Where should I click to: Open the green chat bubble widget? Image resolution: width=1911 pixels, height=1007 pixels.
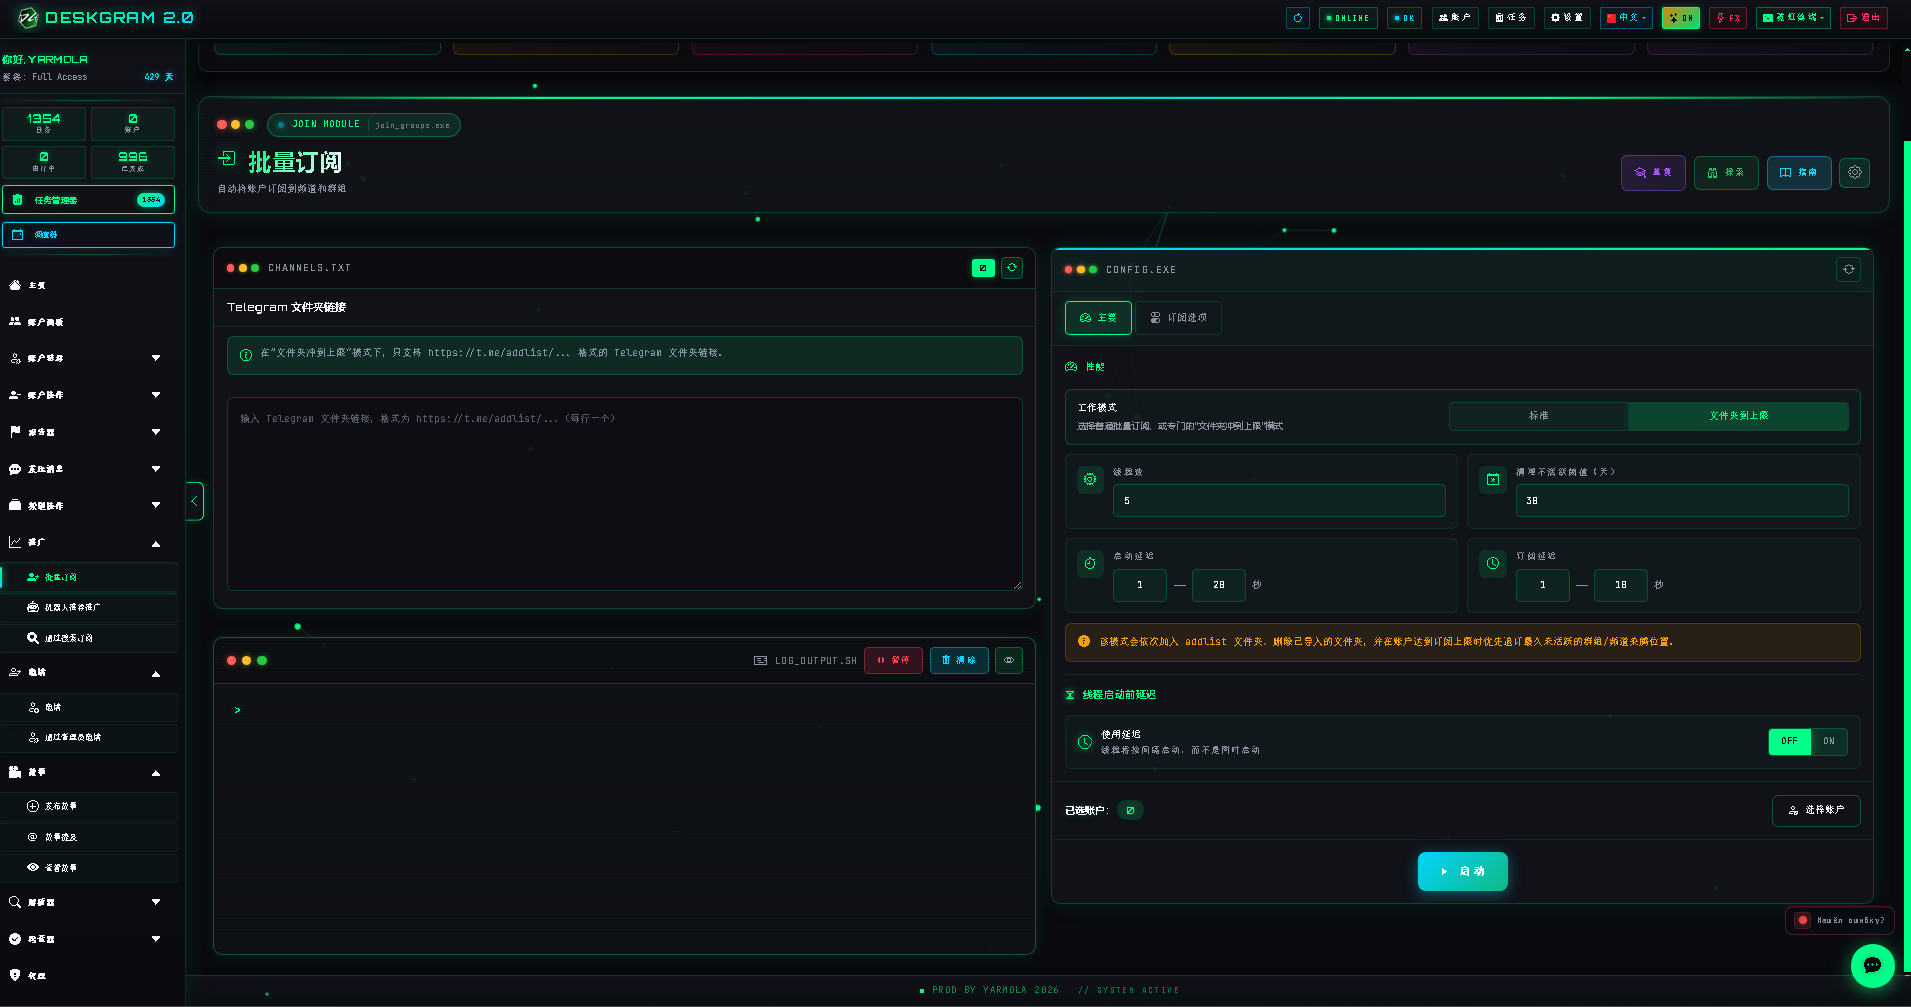click(x=1872, y=966)
